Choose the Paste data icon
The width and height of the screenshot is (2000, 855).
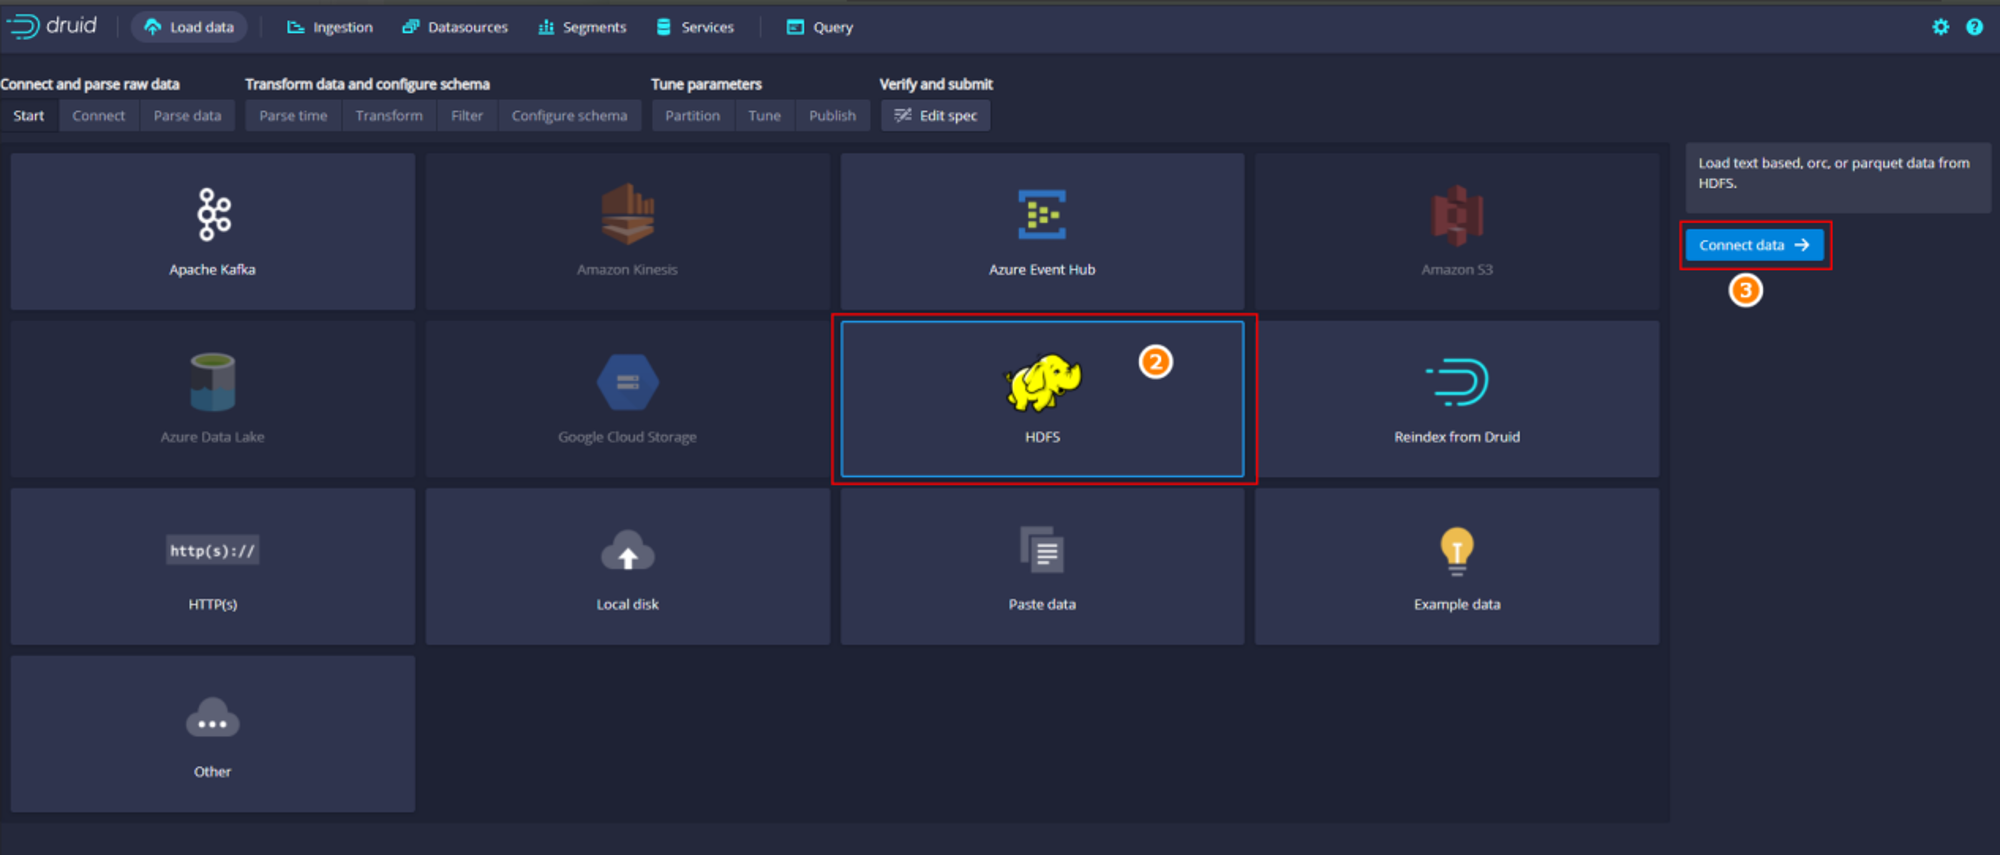(x=1042, y=549)
